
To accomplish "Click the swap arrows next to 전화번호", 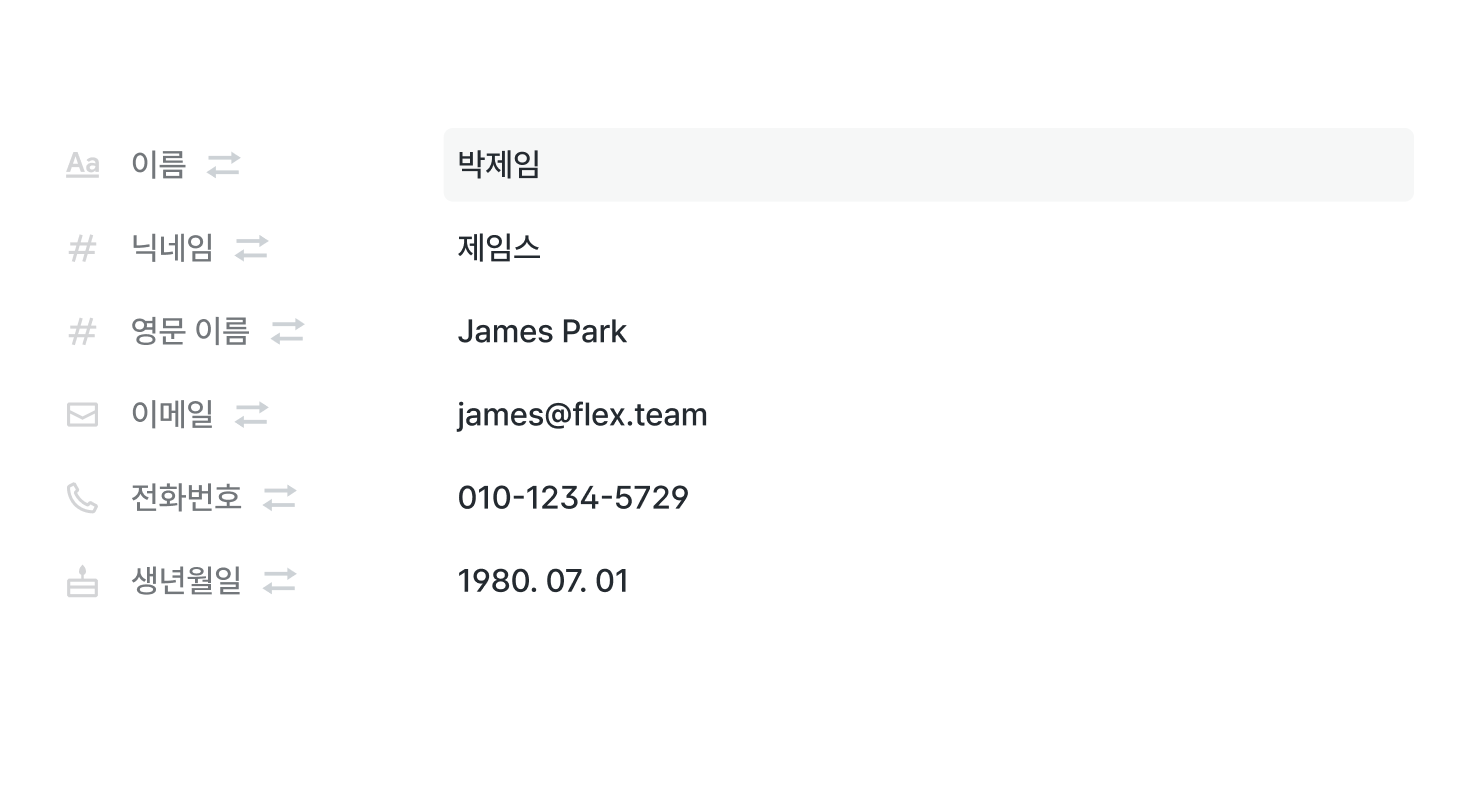I will 280,497.
